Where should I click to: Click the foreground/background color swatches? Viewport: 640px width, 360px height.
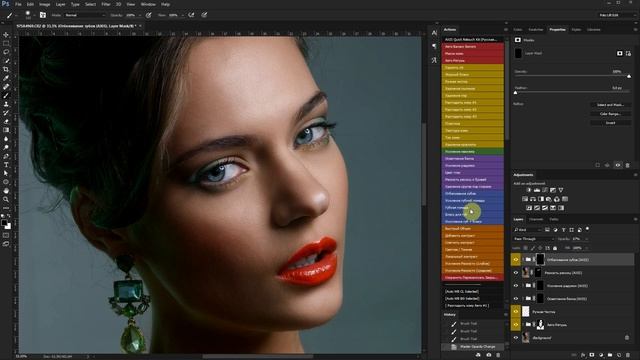pos(6,224)
